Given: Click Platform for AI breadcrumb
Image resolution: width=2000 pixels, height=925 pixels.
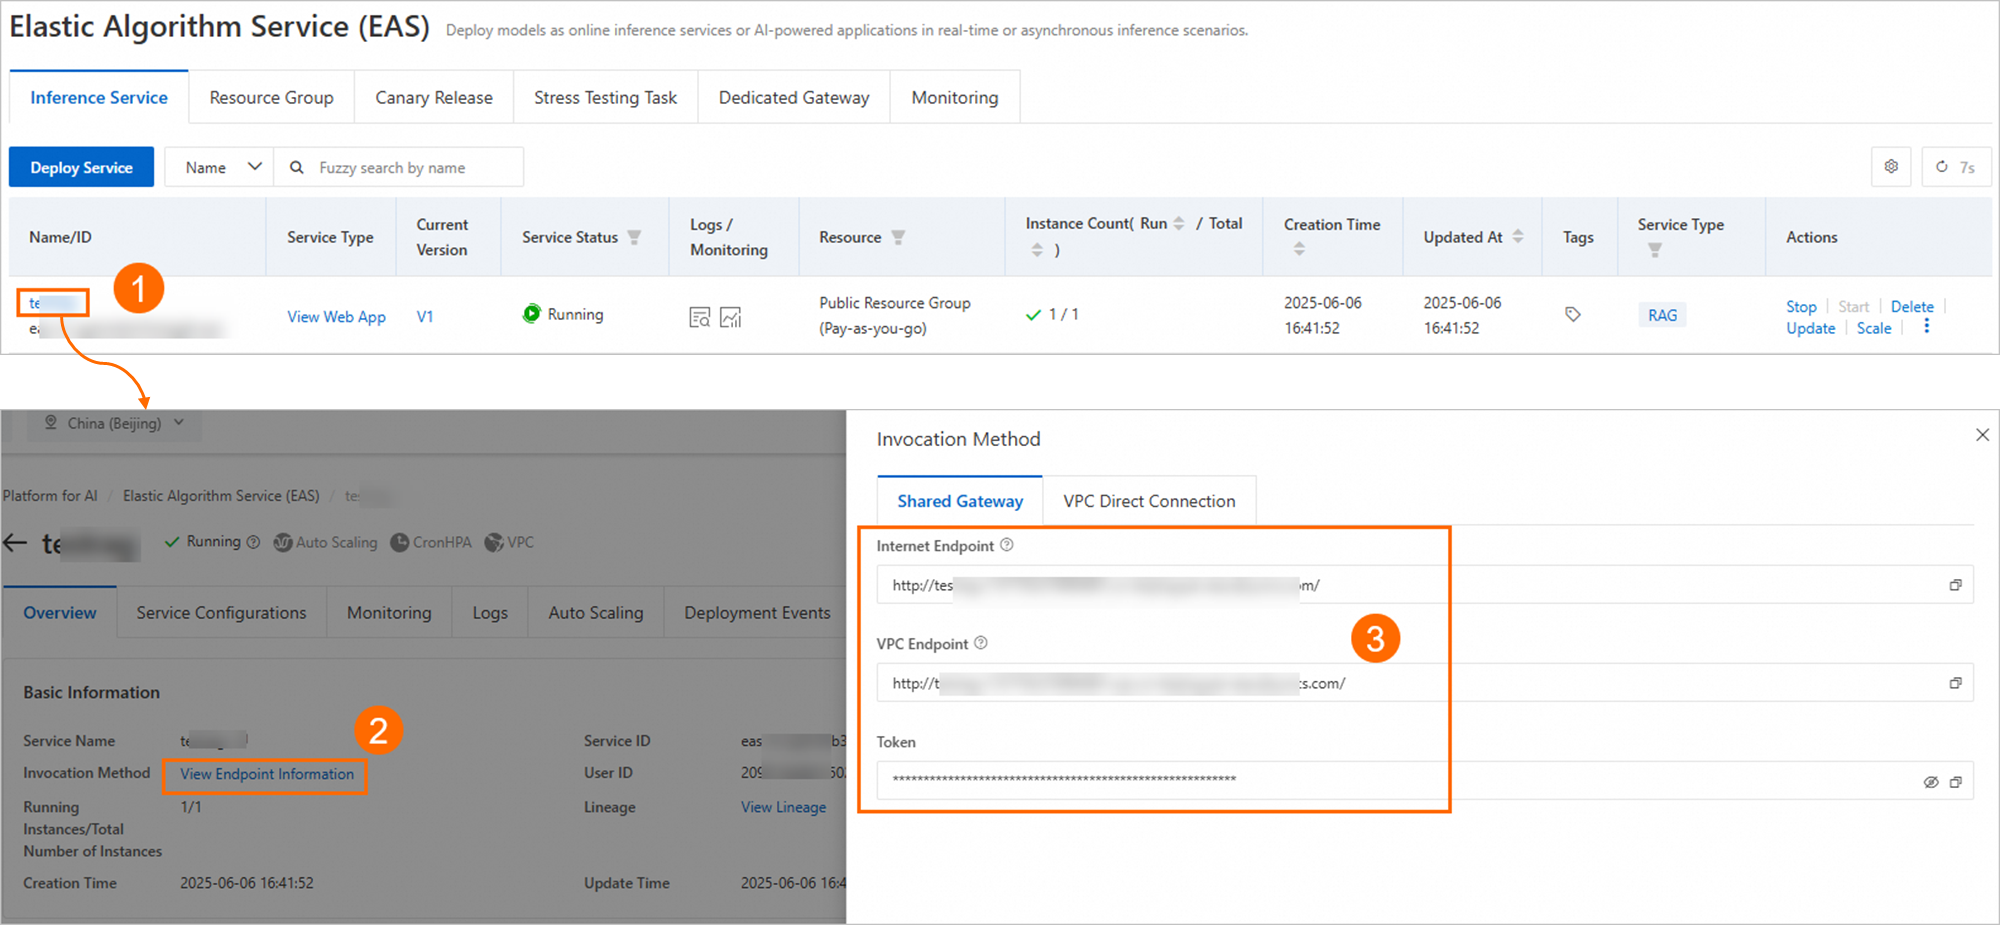Looking at the screenshot, I should point(50,496).
